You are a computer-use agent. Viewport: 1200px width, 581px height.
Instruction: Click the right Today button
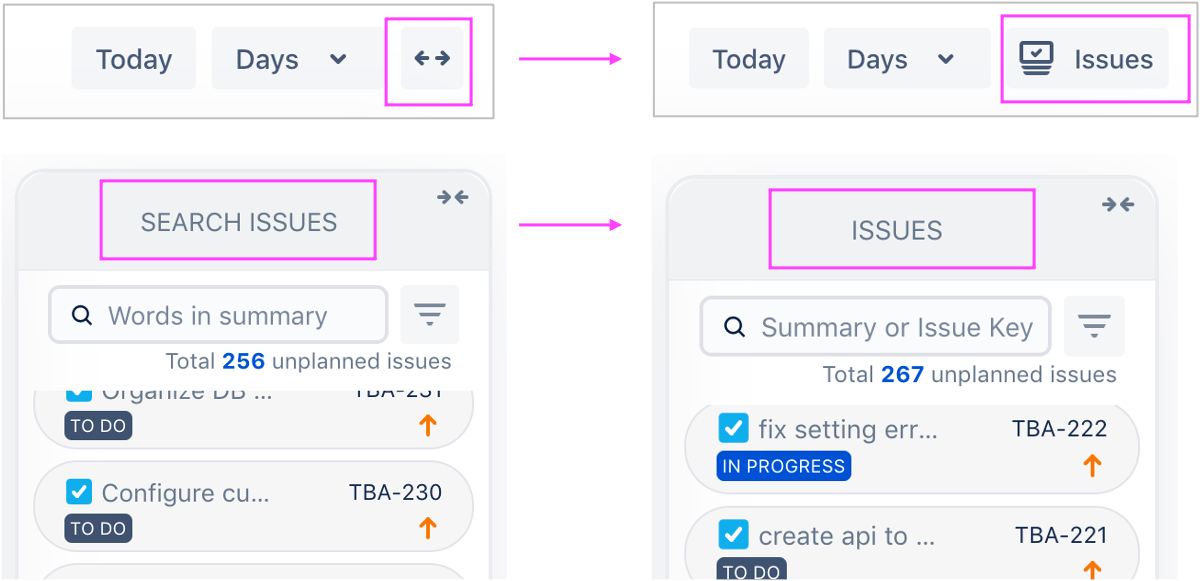tap(748, 59)
